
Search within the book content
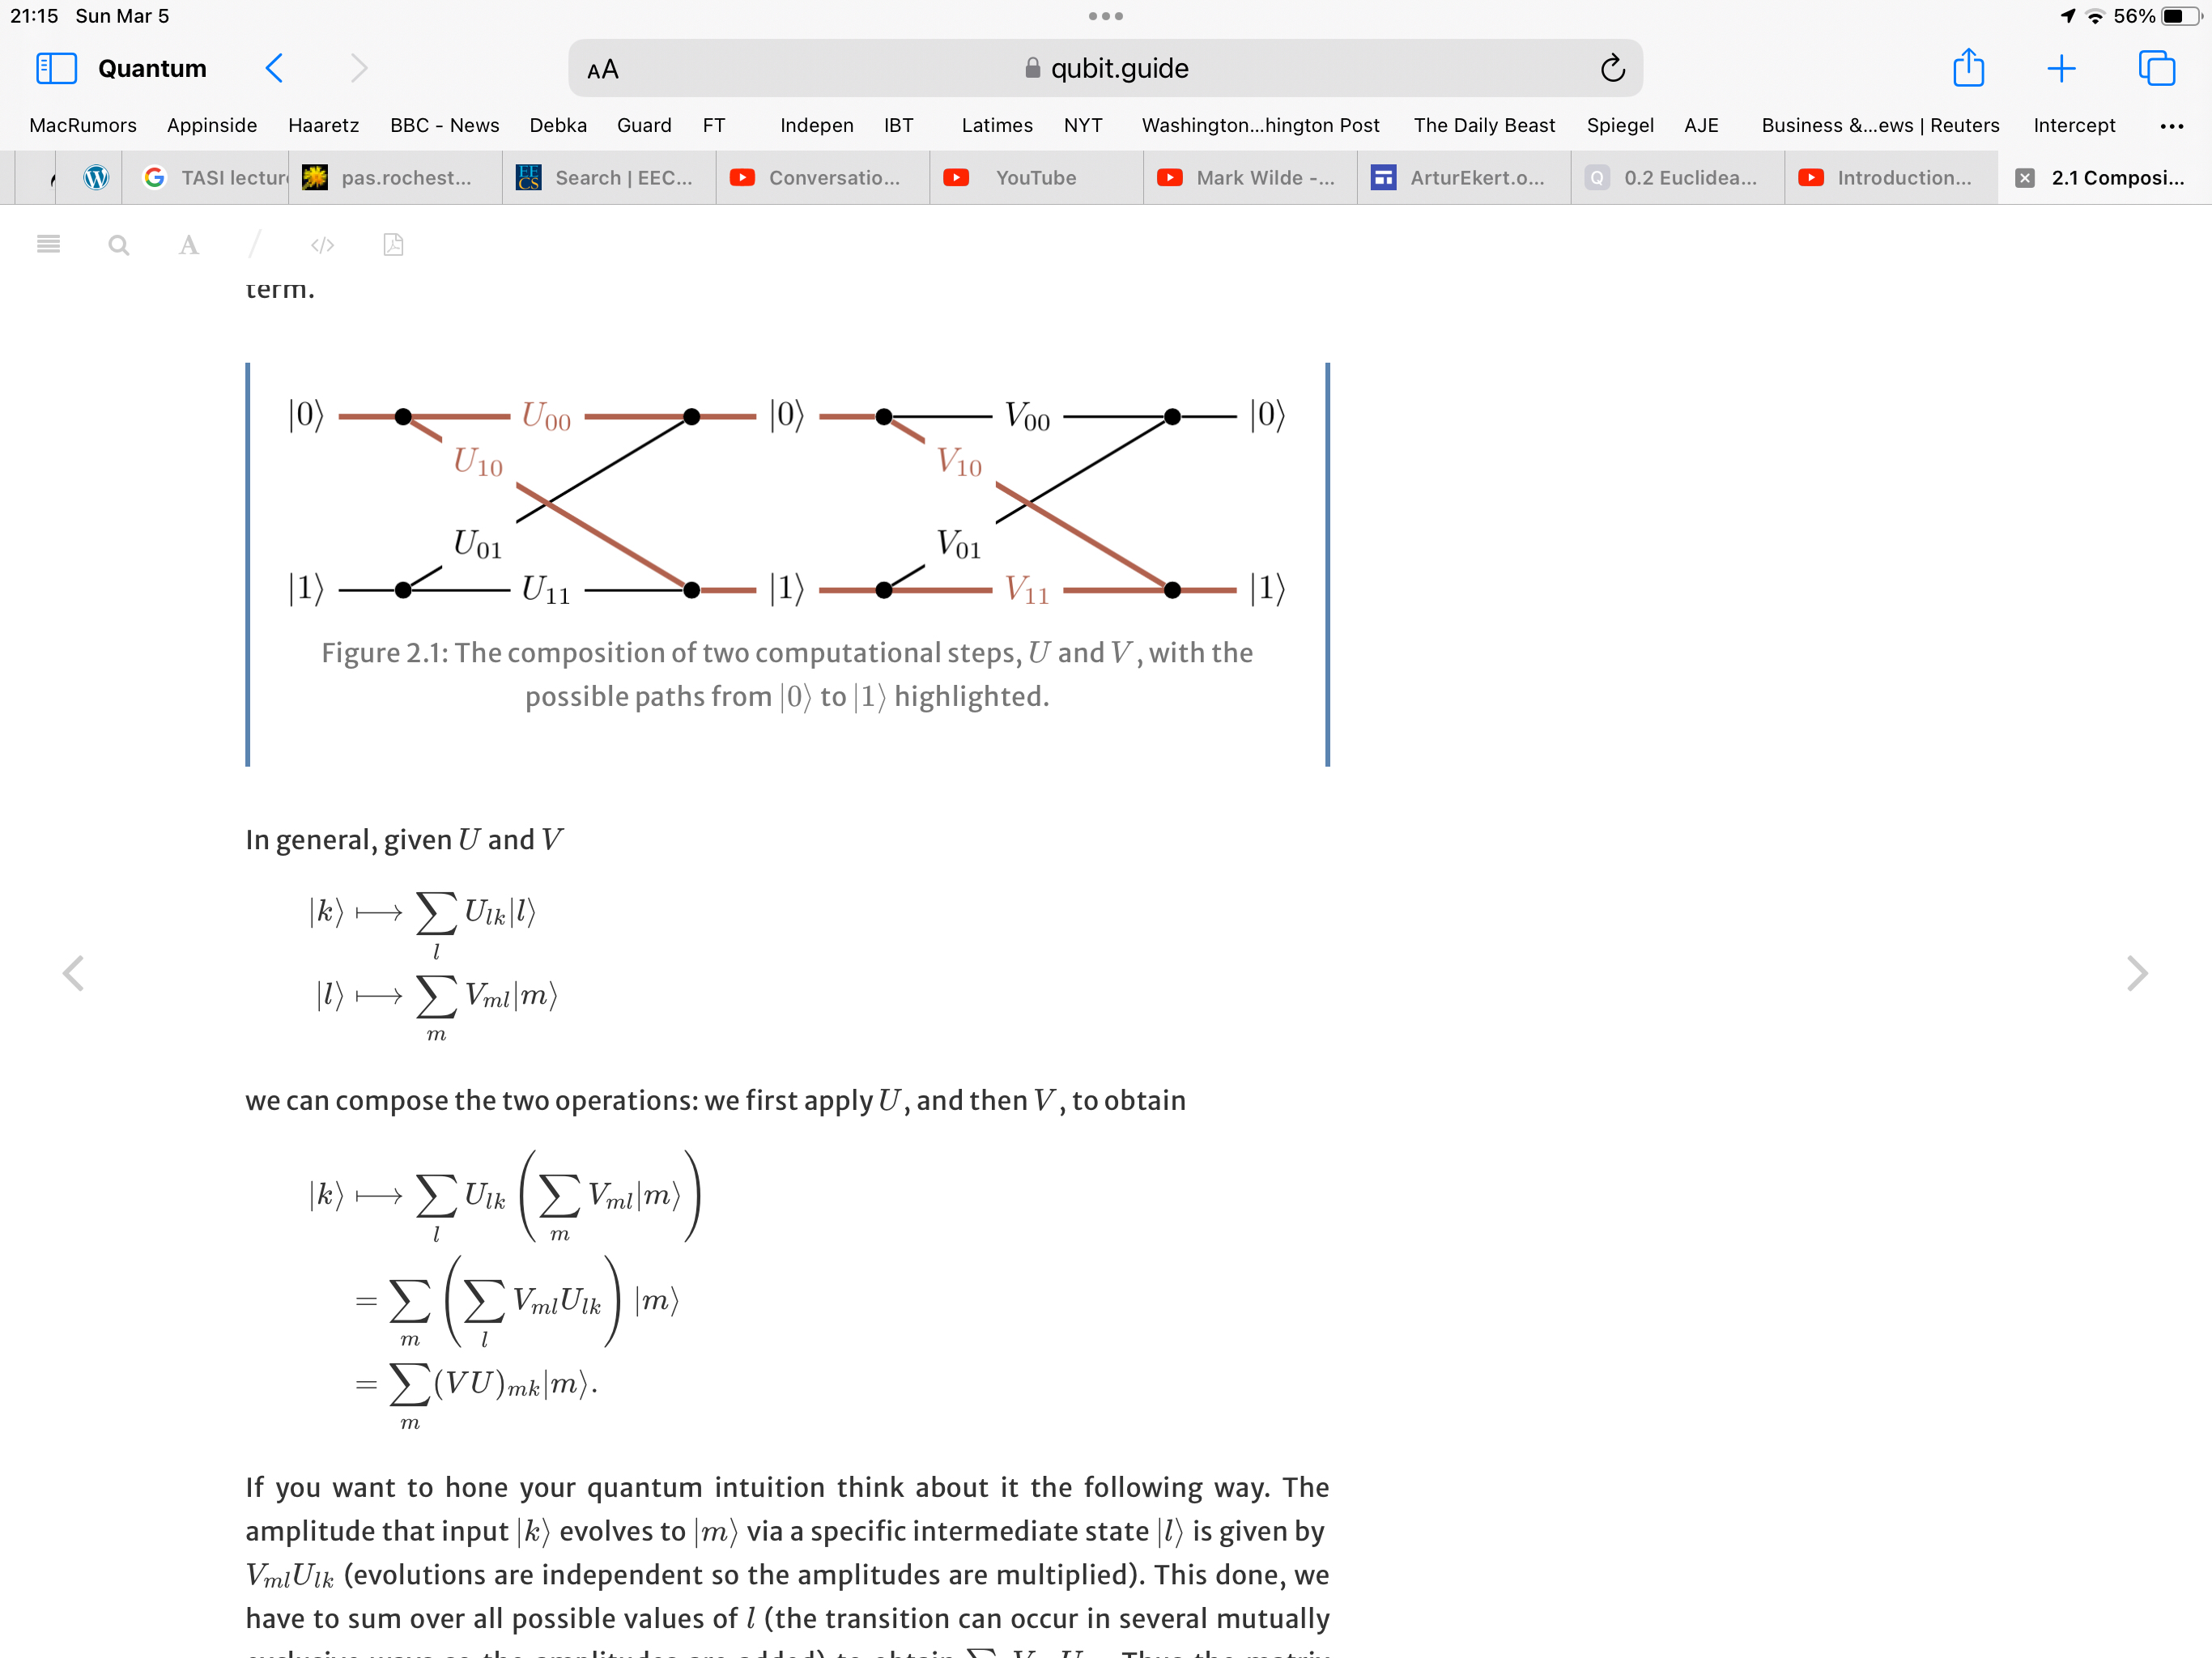pos(119,244)
